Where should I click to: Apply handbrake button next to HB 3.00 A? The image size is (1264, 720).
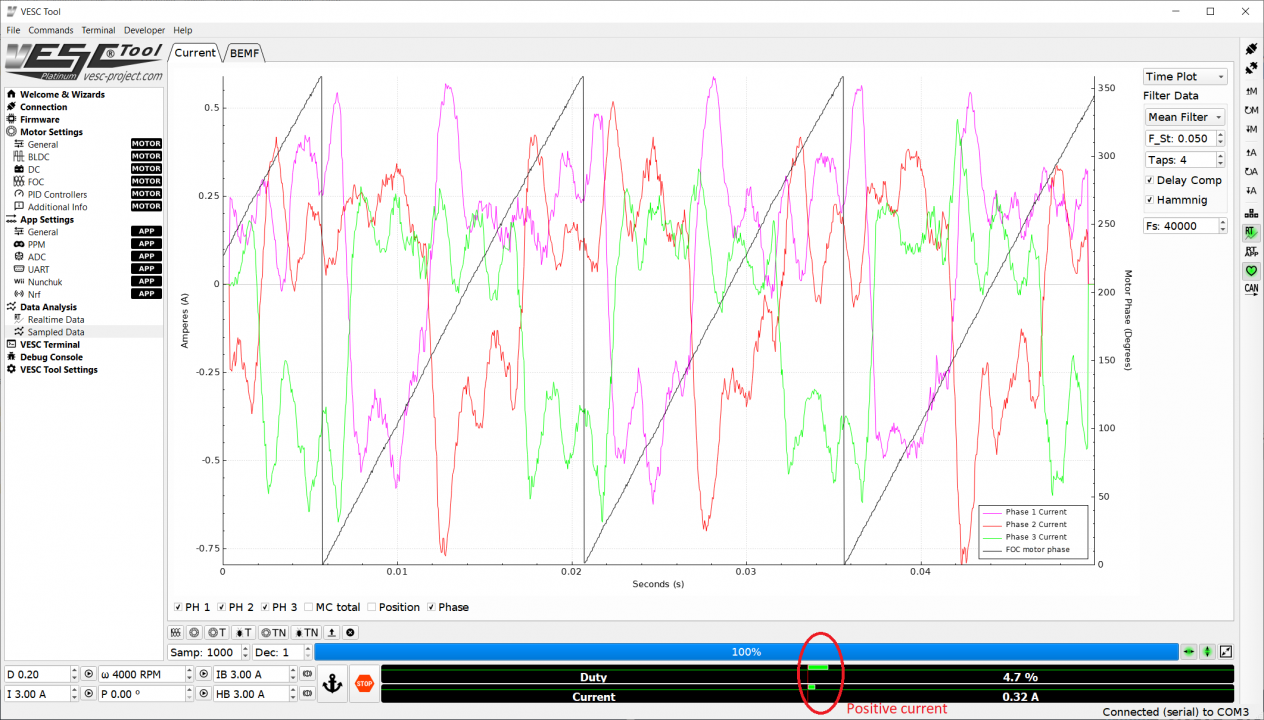click(308, 693)
